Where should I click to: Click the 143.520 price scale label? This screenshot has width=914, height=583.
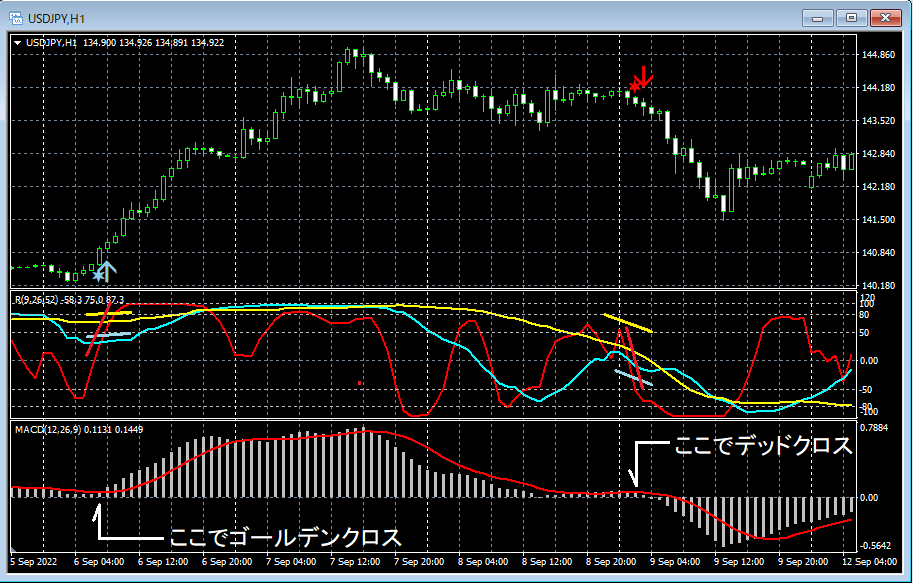[878, 121]
